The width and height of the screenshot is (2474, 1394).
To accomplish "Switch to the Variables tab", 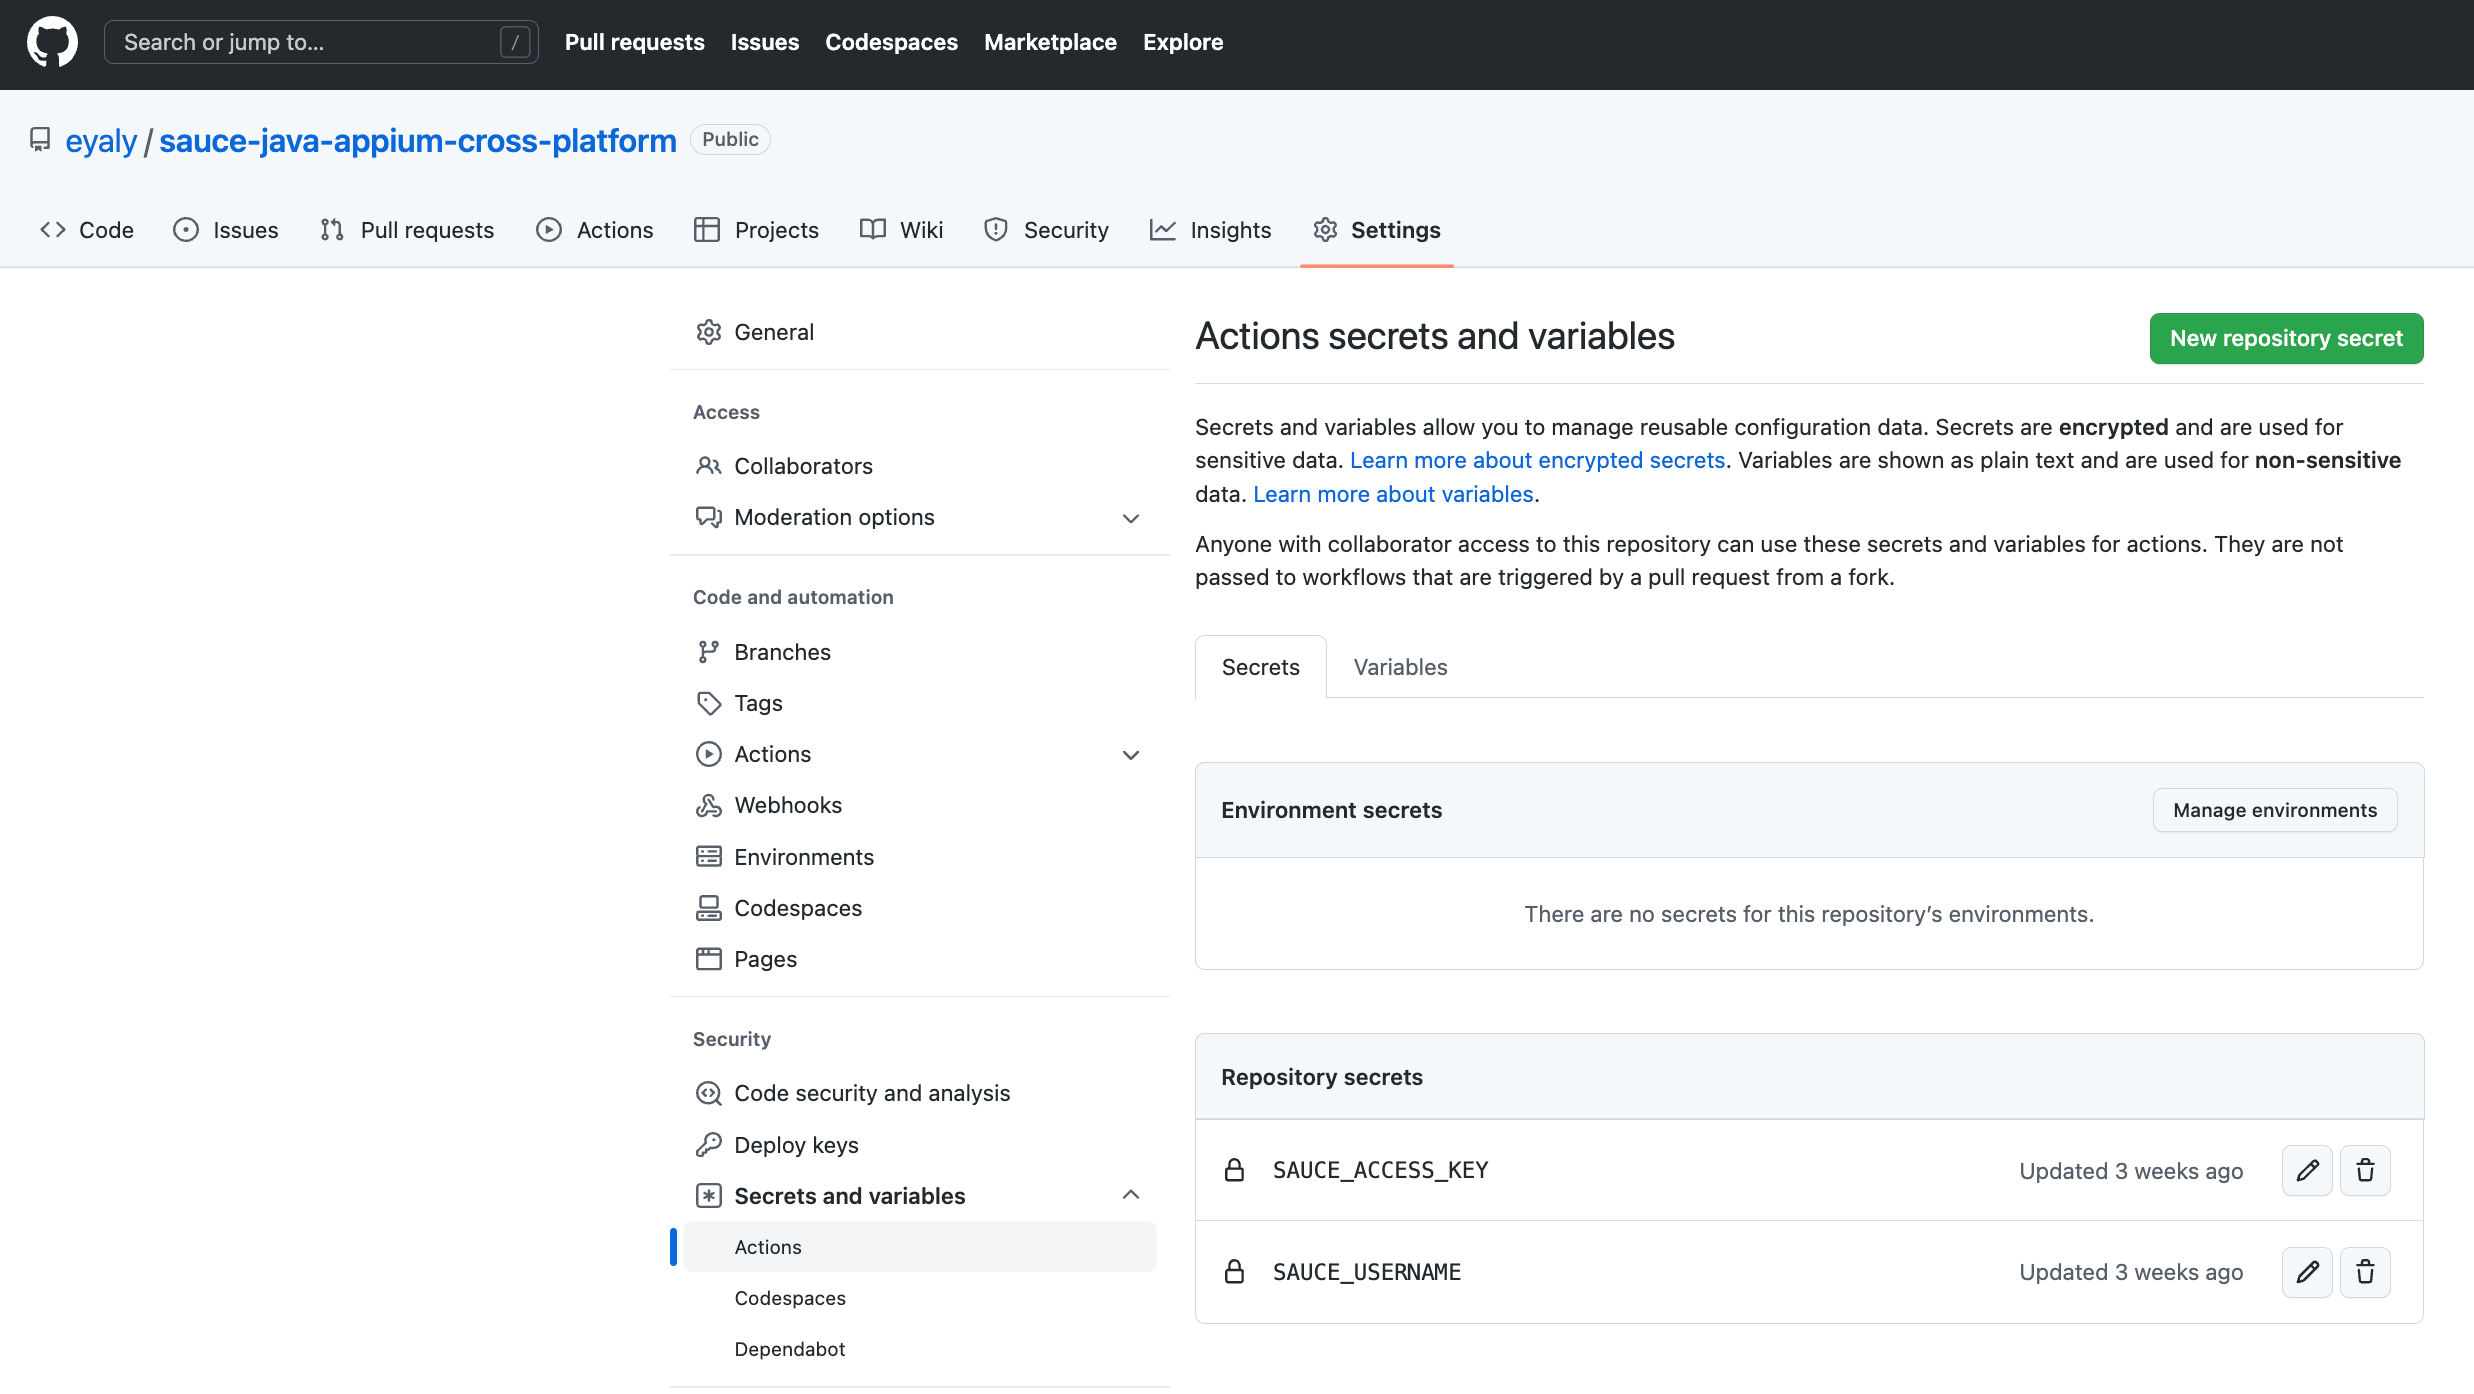I will tap(1400, 666).
